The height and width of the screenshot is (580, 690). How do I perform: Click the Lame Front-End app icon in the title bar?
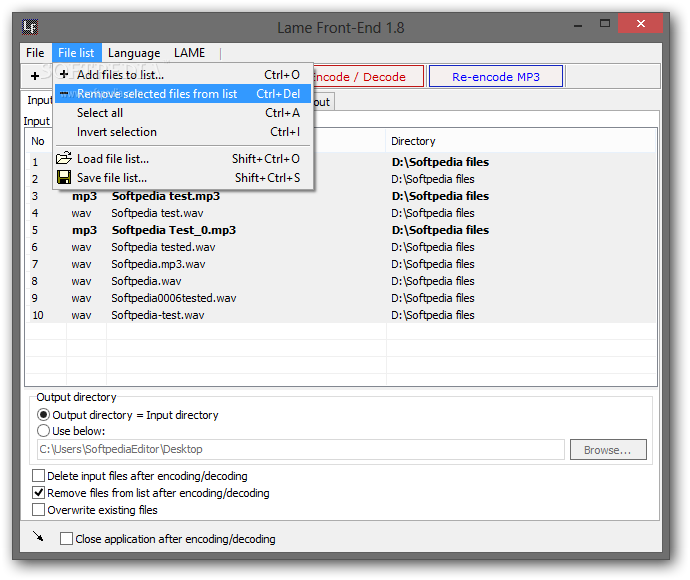(30, 27)
